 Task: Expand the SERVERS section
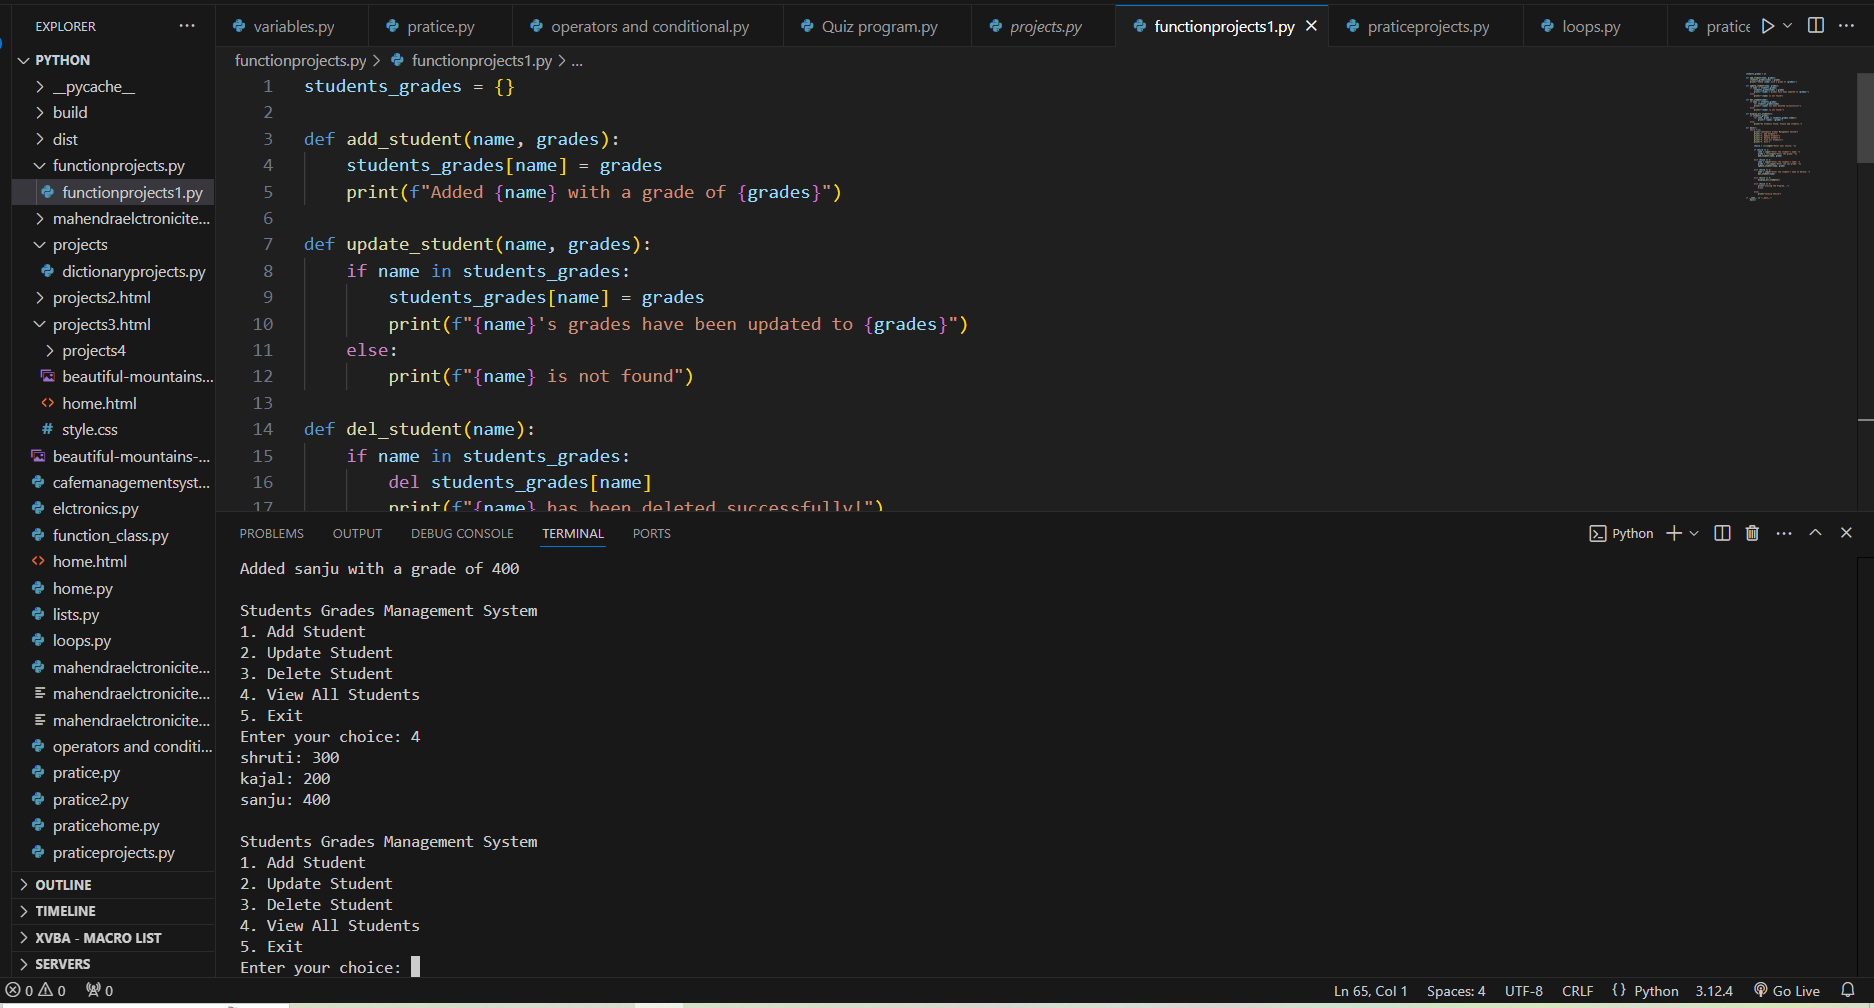pos(113,964)
